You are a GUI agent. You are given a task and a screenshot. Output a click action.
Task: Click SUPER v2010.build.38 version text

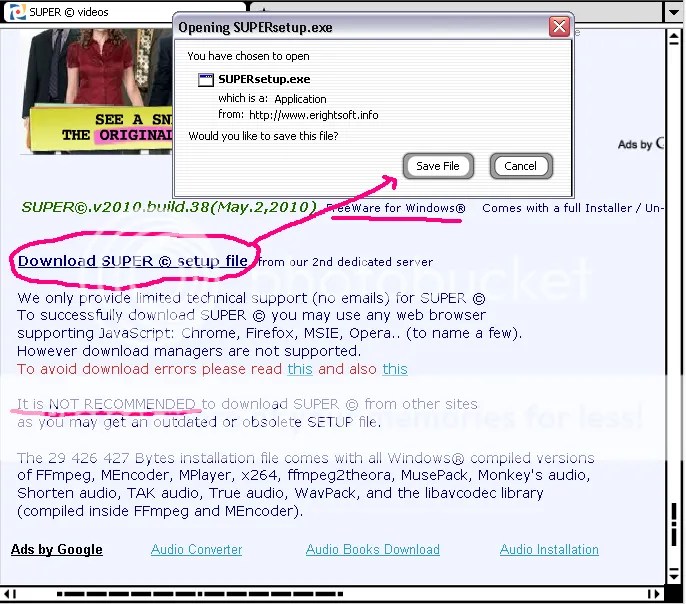coord(169,207)
